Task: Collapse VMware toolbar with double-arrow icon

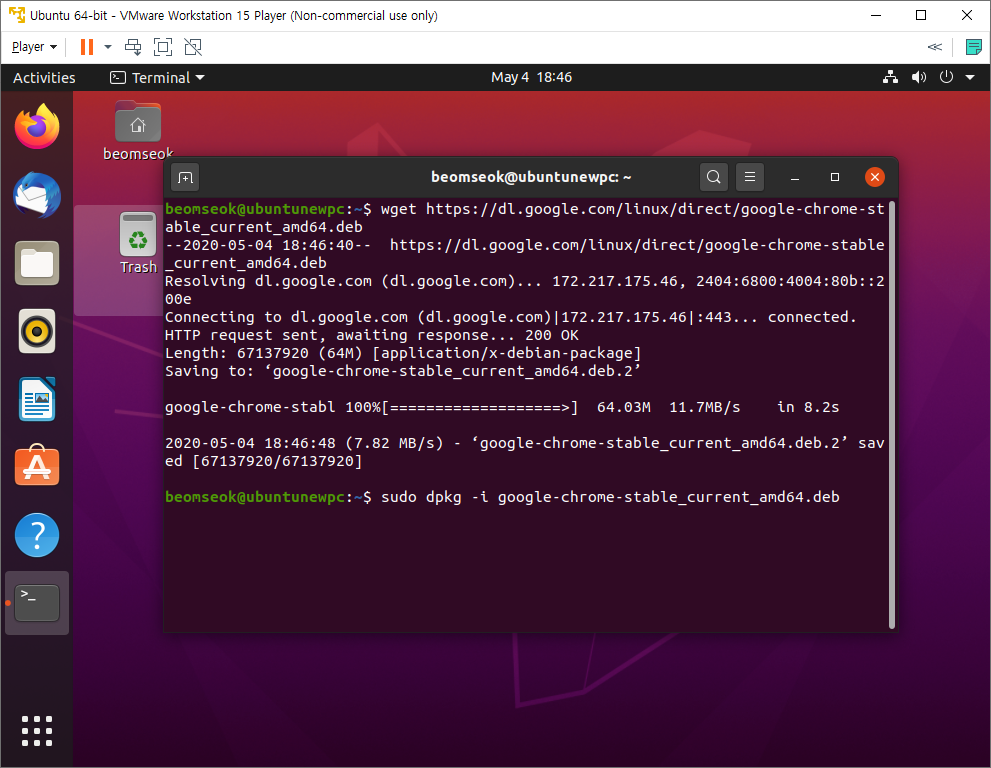Action: coord(934,47)
